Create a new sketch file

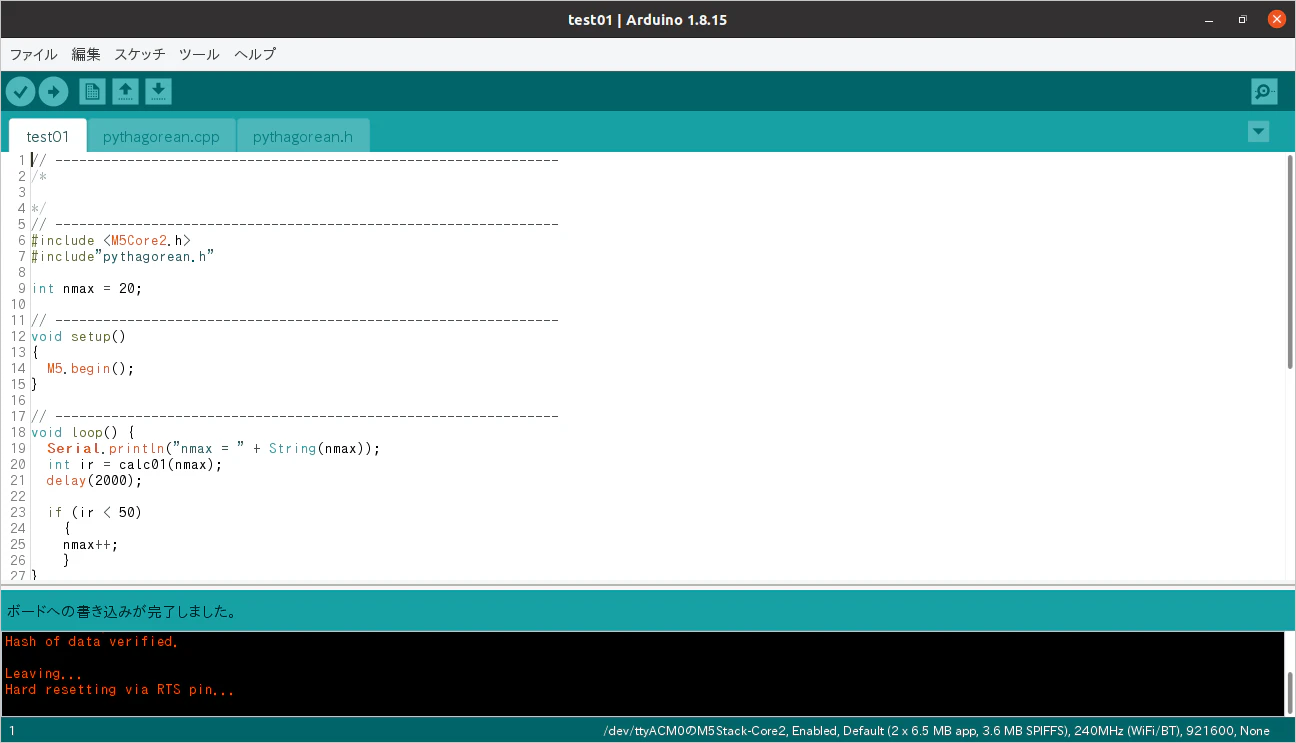(92, 92)
